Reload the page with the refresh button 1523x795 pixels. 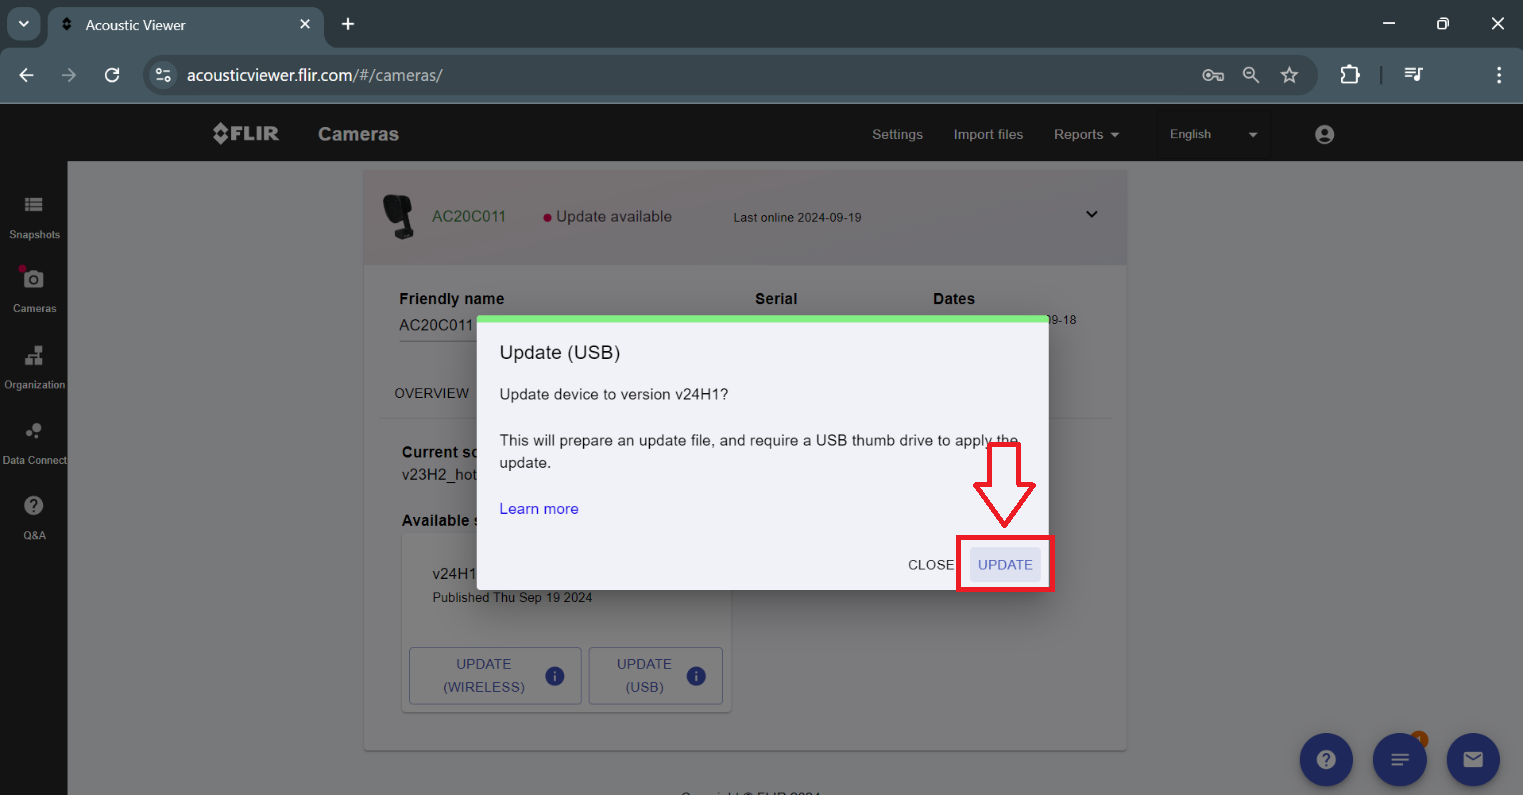pos(112,75)
